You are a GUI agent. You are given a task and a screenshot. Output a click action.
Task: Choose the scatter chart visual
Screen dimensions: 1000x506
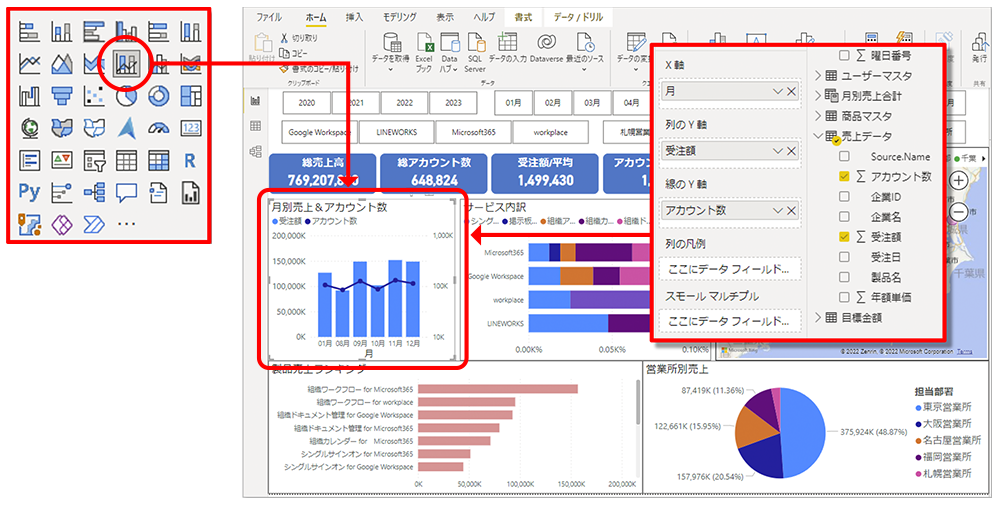click(x=94, y=96)
